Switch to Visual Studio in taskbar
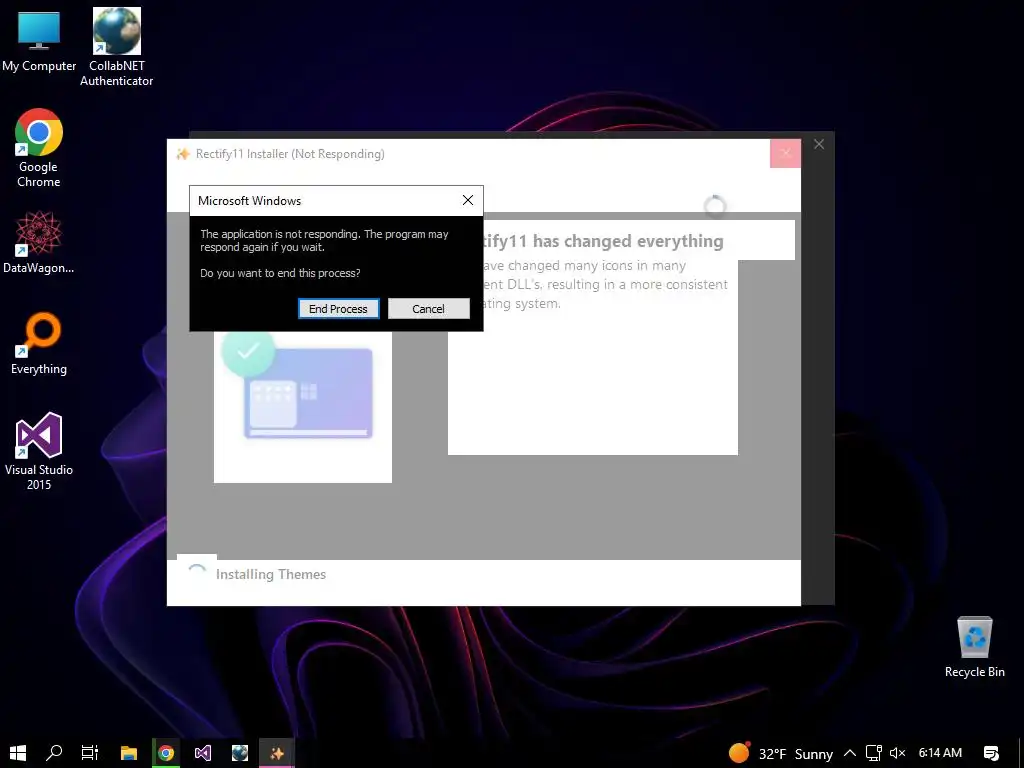The height and width of the screenshot is (768, 1024). [x=203, y=753]
